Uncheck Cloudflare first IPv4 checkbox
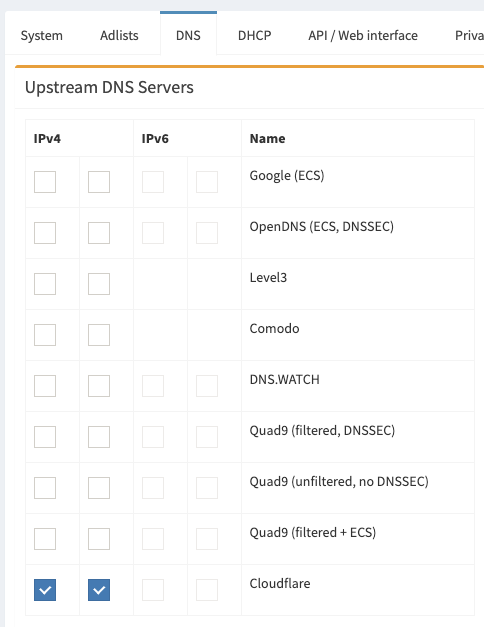Screen dimensions: 484x627 click(45, 590)
